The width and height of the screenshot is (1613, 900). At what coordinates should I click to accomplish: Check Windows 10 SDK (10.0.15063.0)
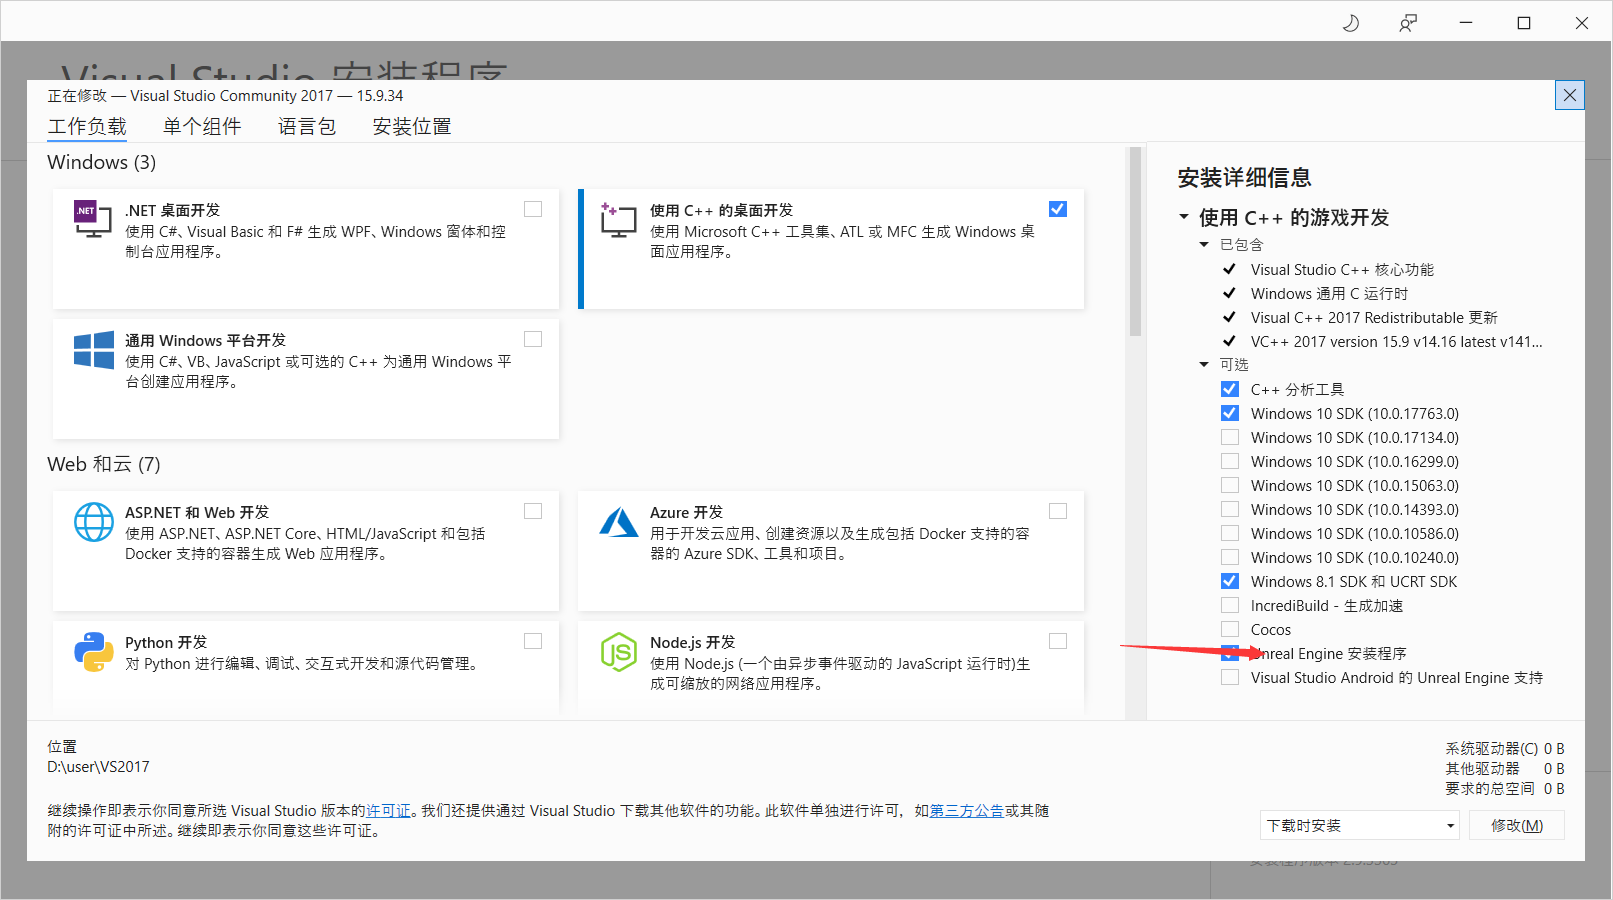click(1230, 485)
